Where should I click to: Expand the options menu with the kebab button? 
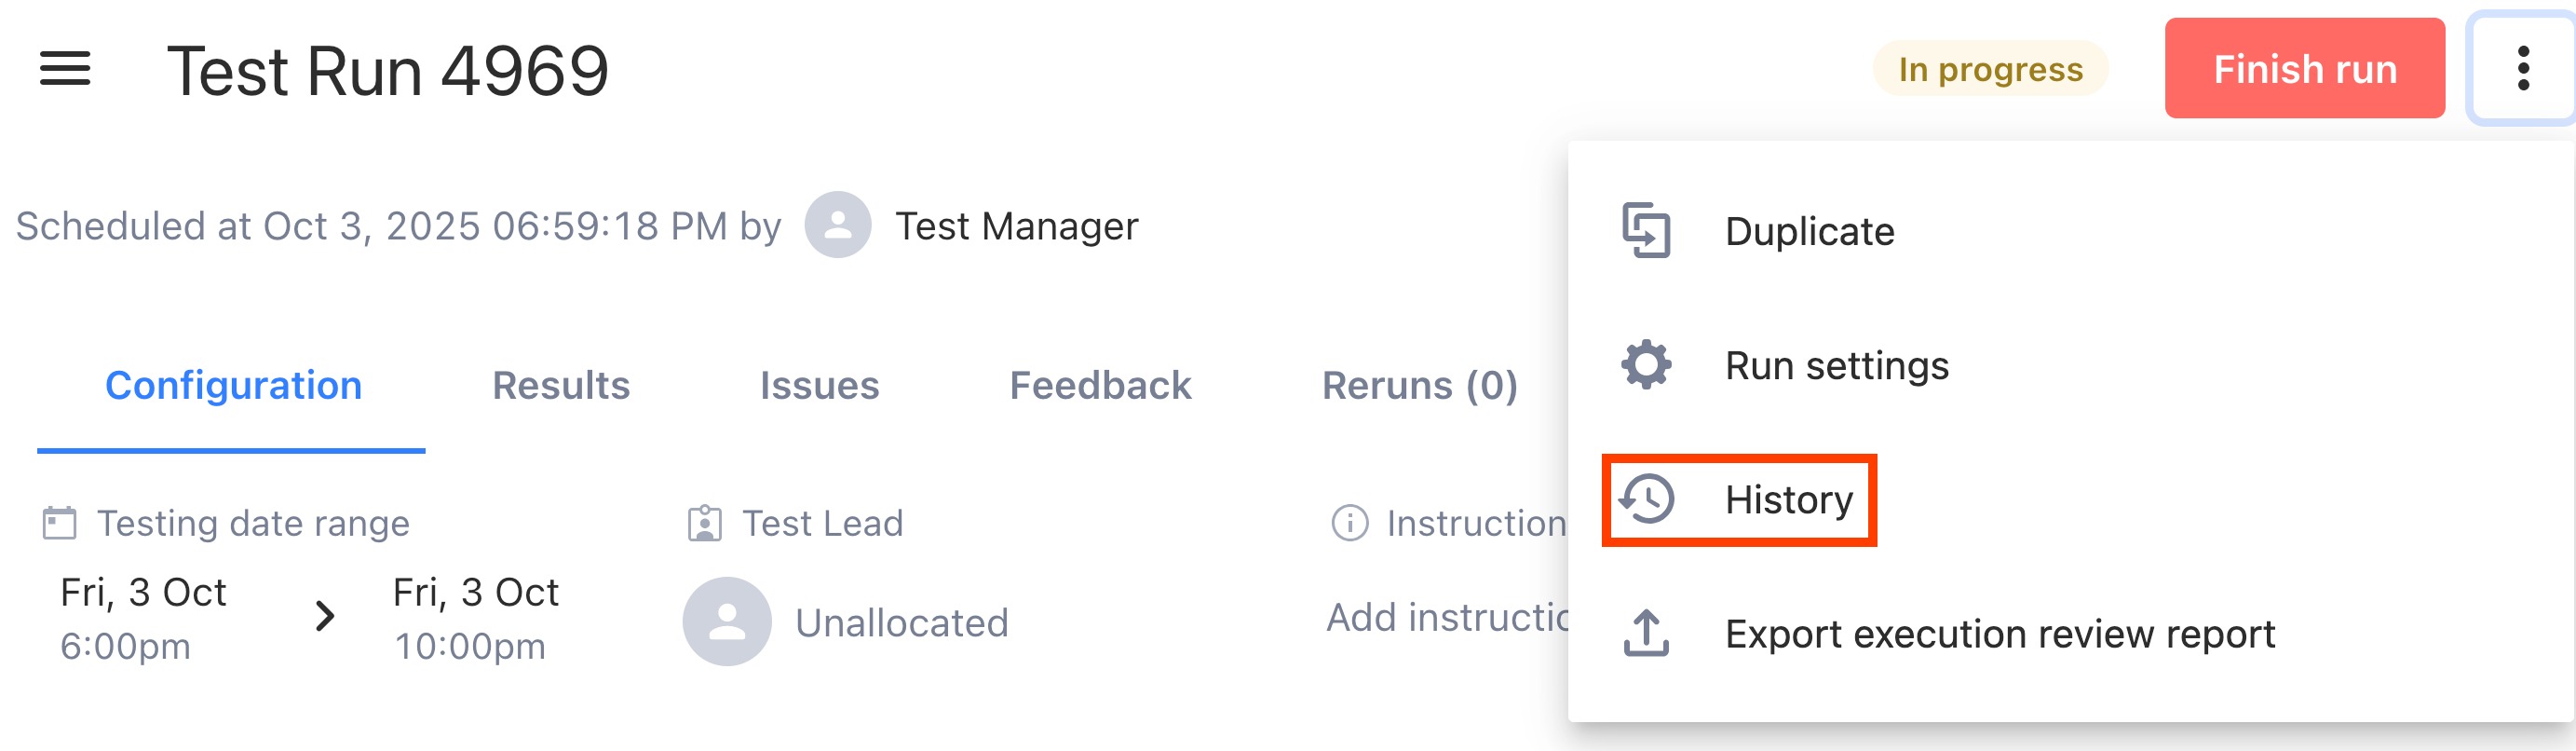click(x=2522, y=68)
